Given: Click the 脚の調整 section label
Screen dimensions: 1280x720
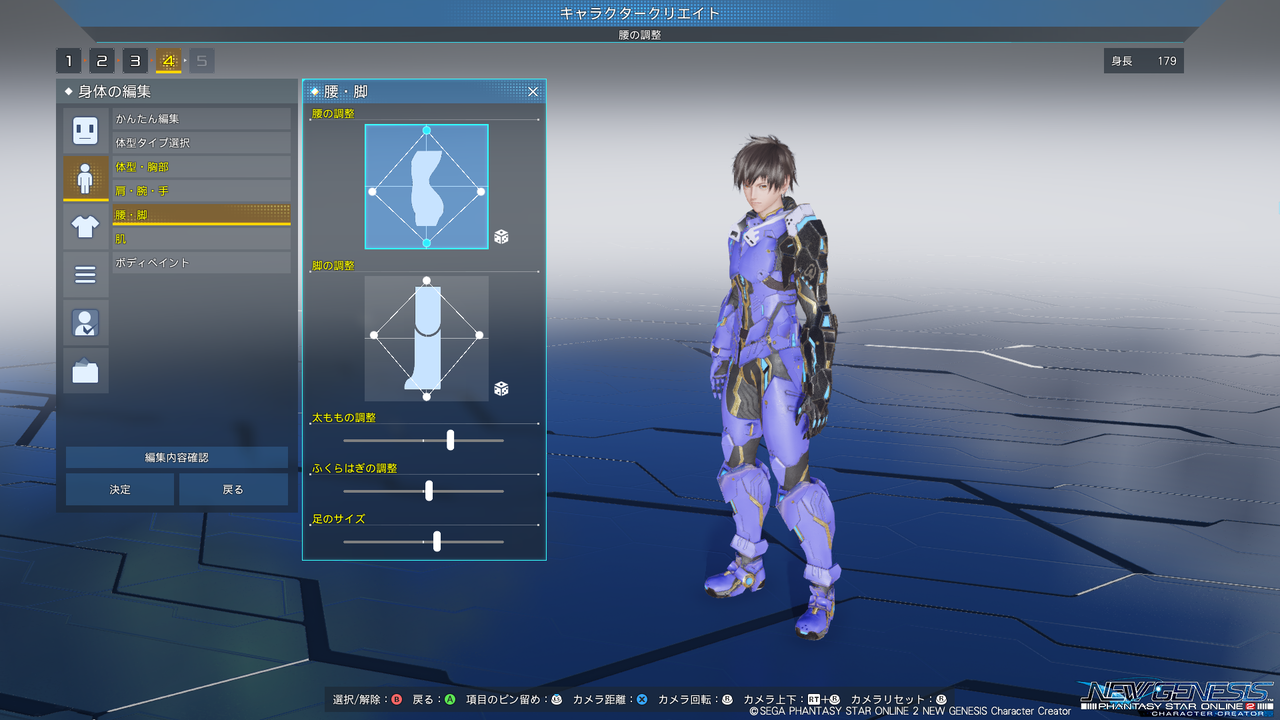Looking at the screenshot, I should click(x=333, y=266).
